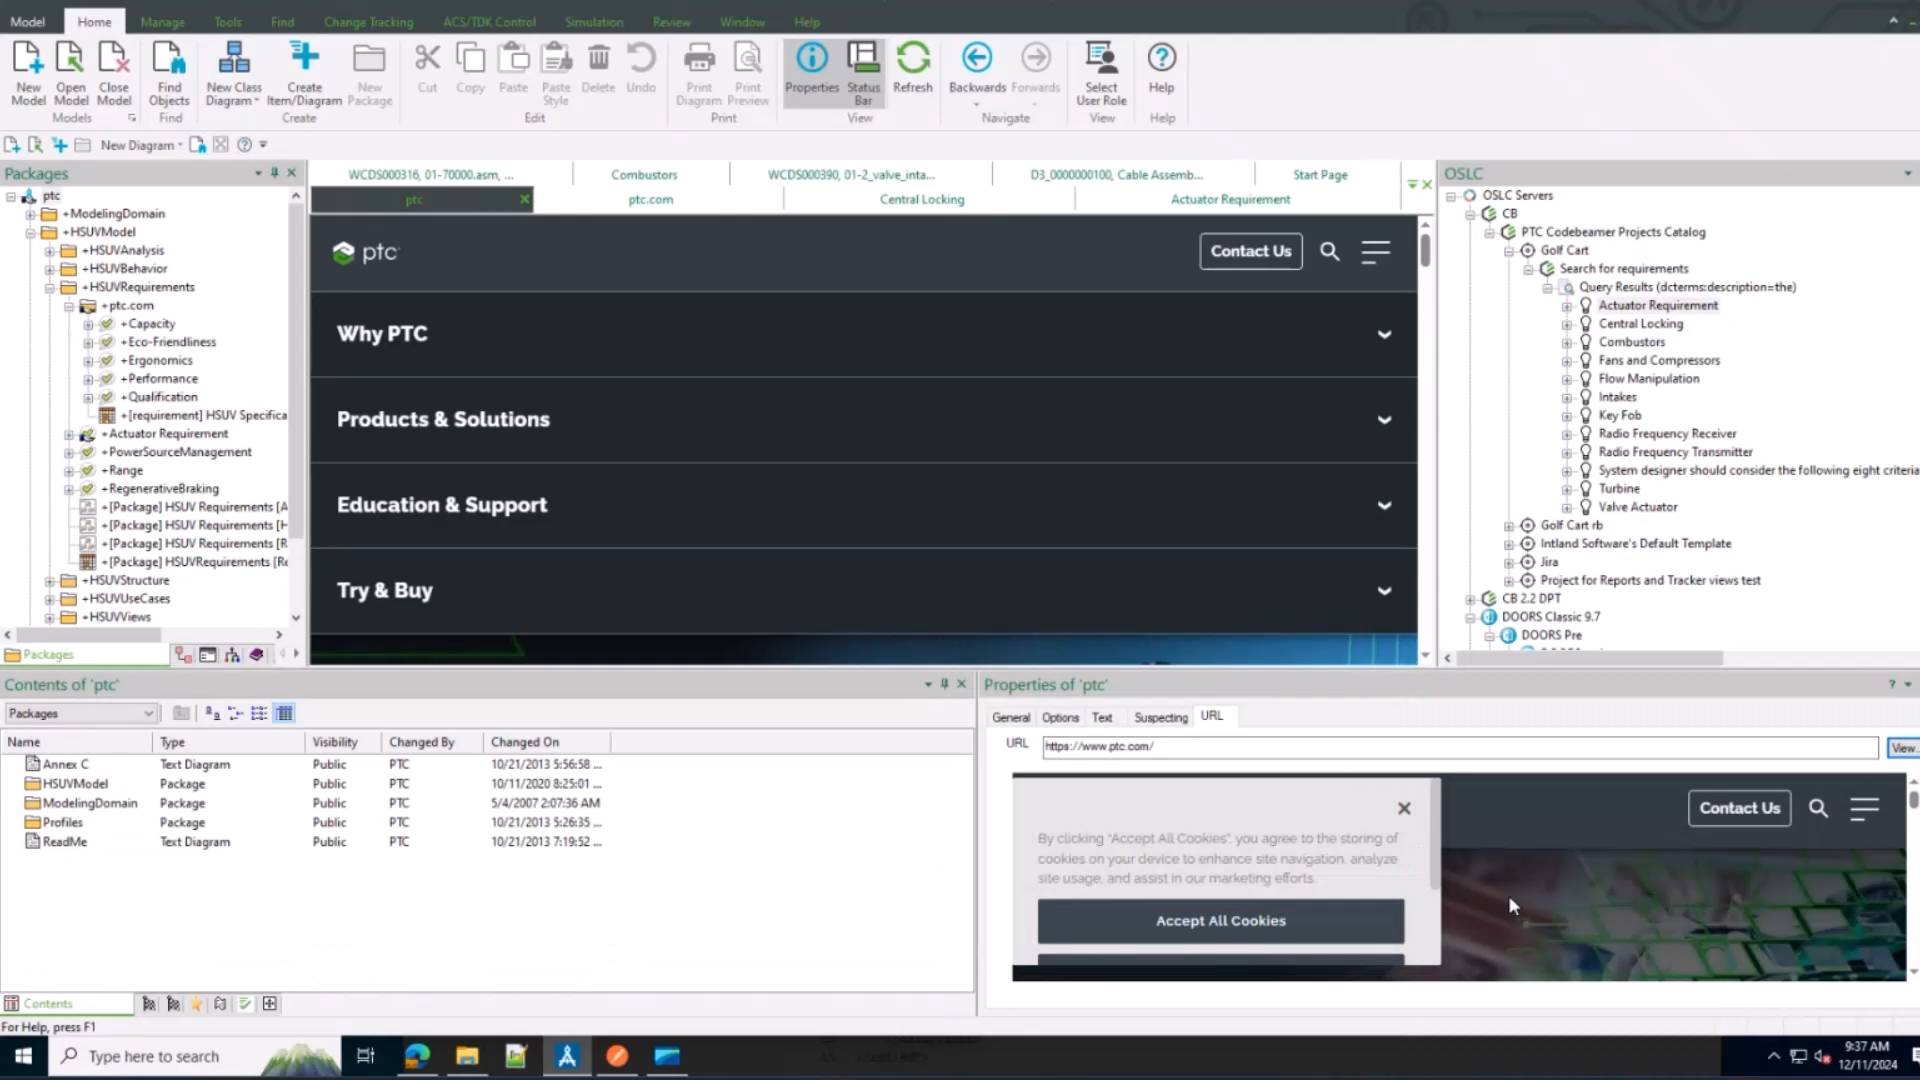Select Options tab in Properties pane
Image resolution: width=1920 pixels, height=1080 pixels.
pos(1060,717)
